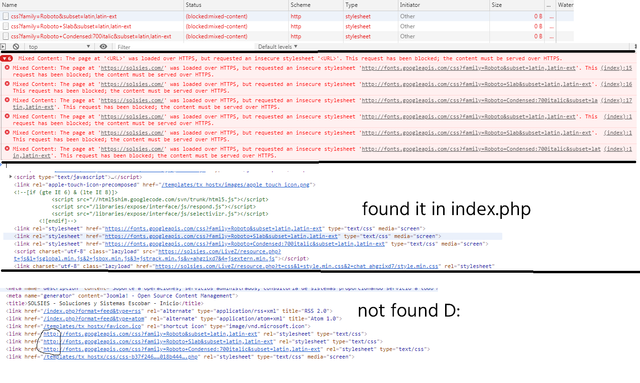This screenshot has height=383, width=640.
Task: Open the favicon.ico href link
Action: (x=92, y=326)
